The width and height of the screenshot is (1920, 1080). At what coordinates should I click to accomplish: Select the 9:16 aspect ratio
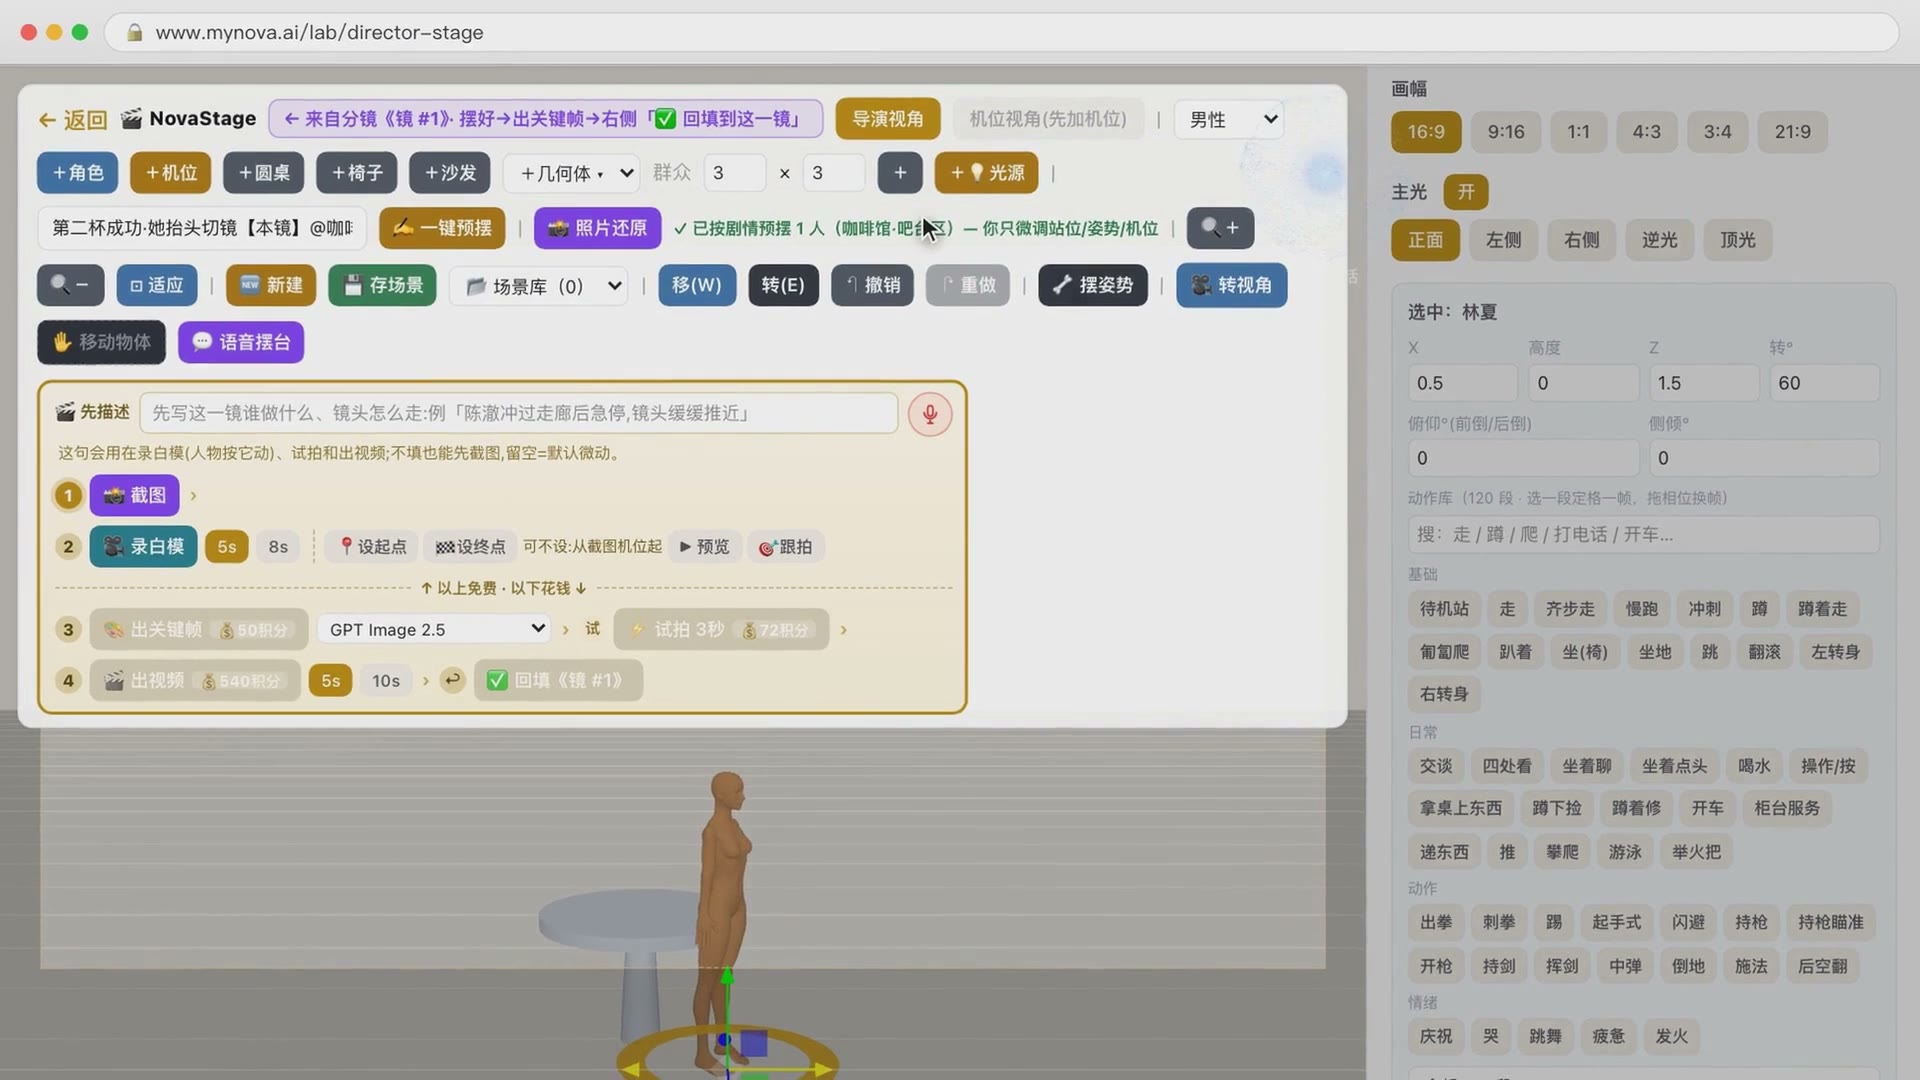point(1505,132)
